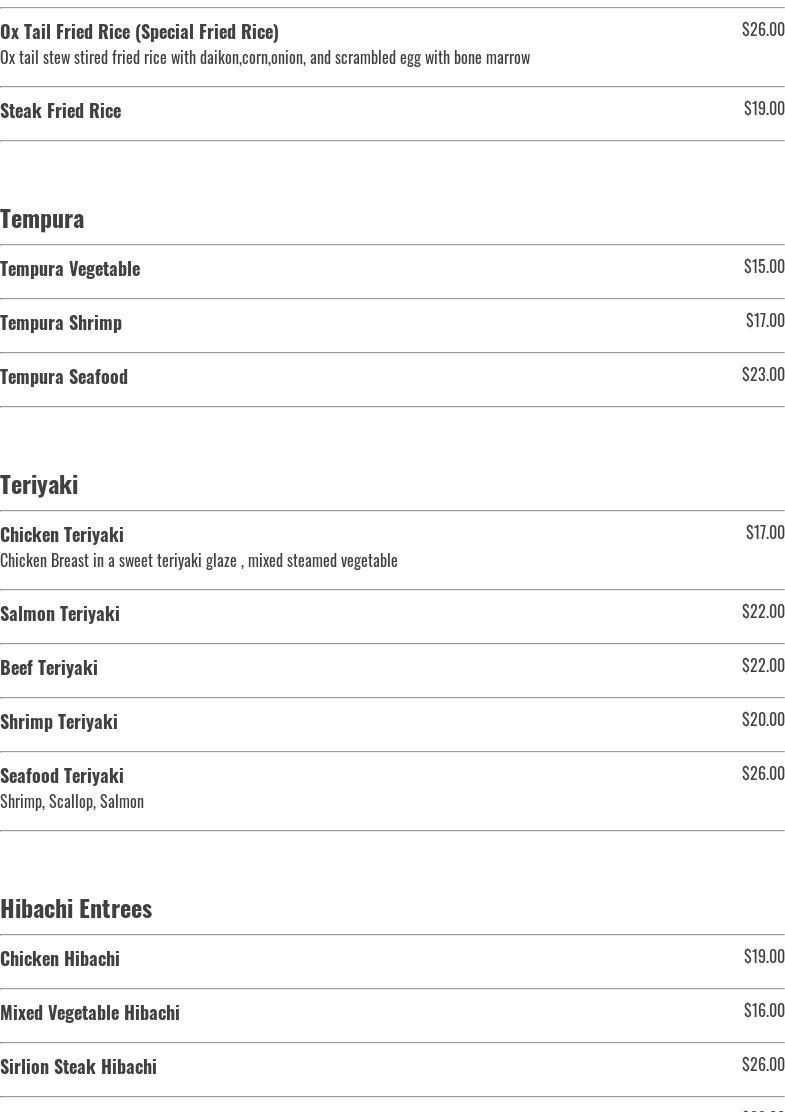Viewport: 785px width, 1112px height.
Task: Select the Tempura Shrimp item
Action: [x=61, y=323]
